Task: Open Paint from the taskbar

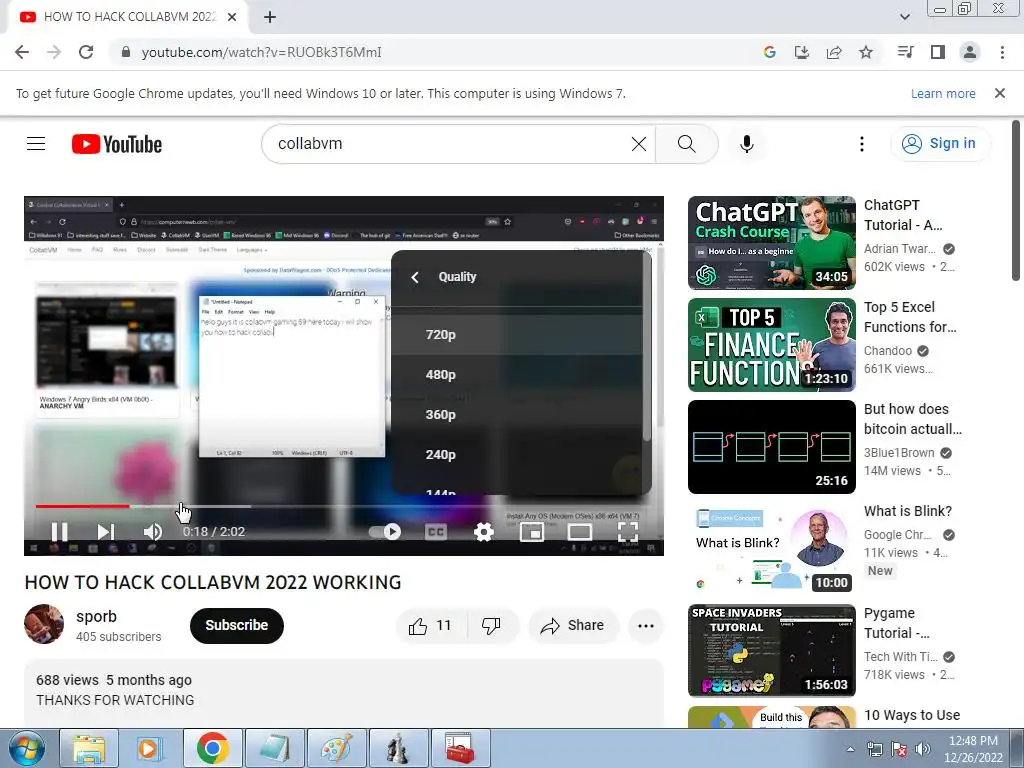Action: pos(336,748)
